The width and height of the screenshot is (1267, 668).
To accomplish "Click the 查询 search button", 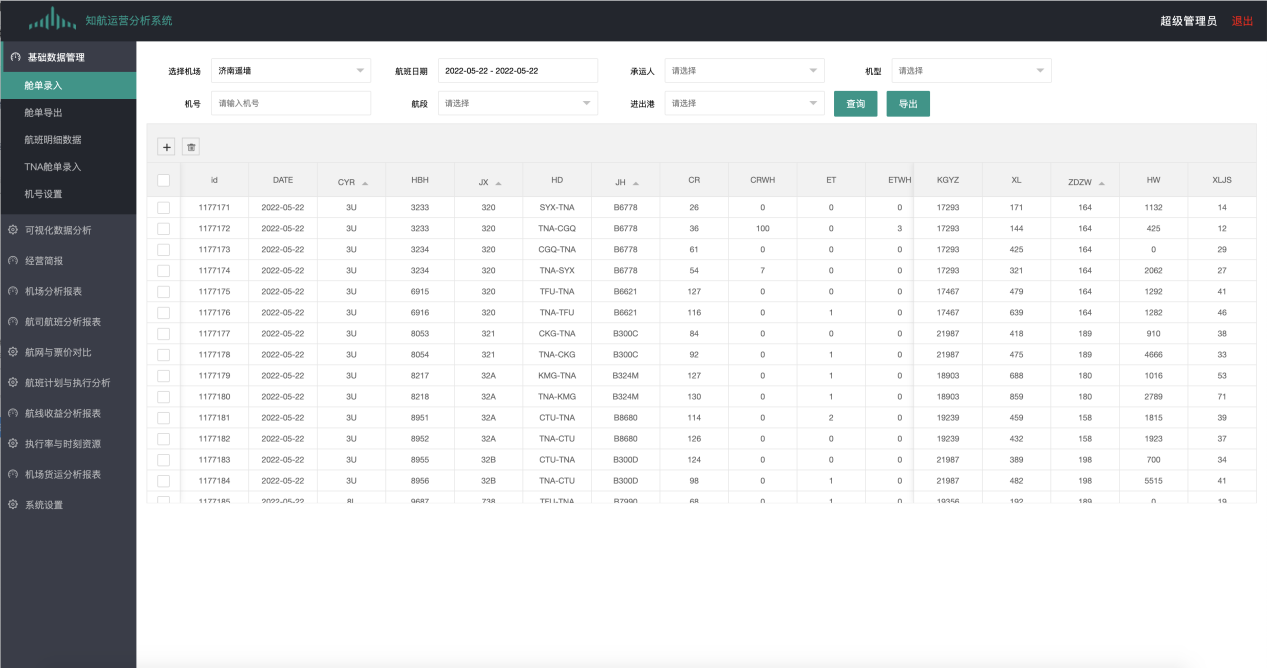I will [855, 104].
